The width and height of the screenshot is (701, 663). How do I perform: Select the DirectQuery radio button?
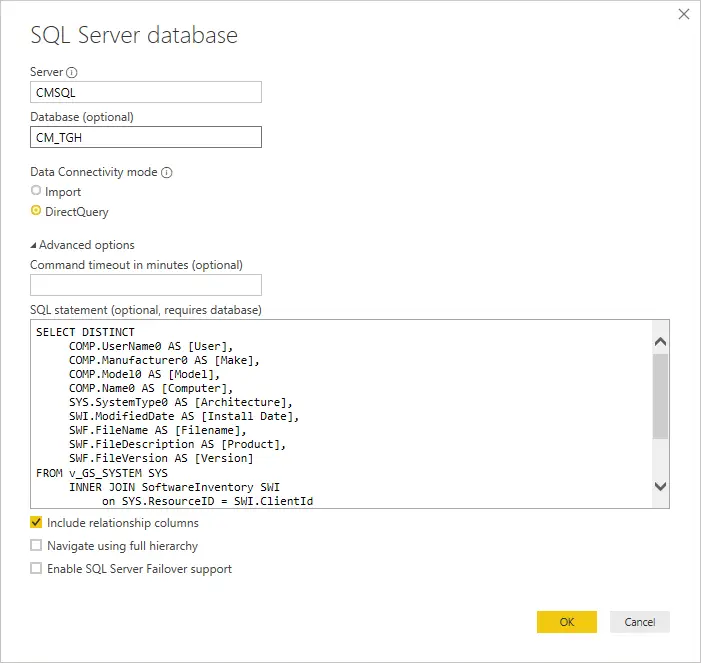point(36,211)
